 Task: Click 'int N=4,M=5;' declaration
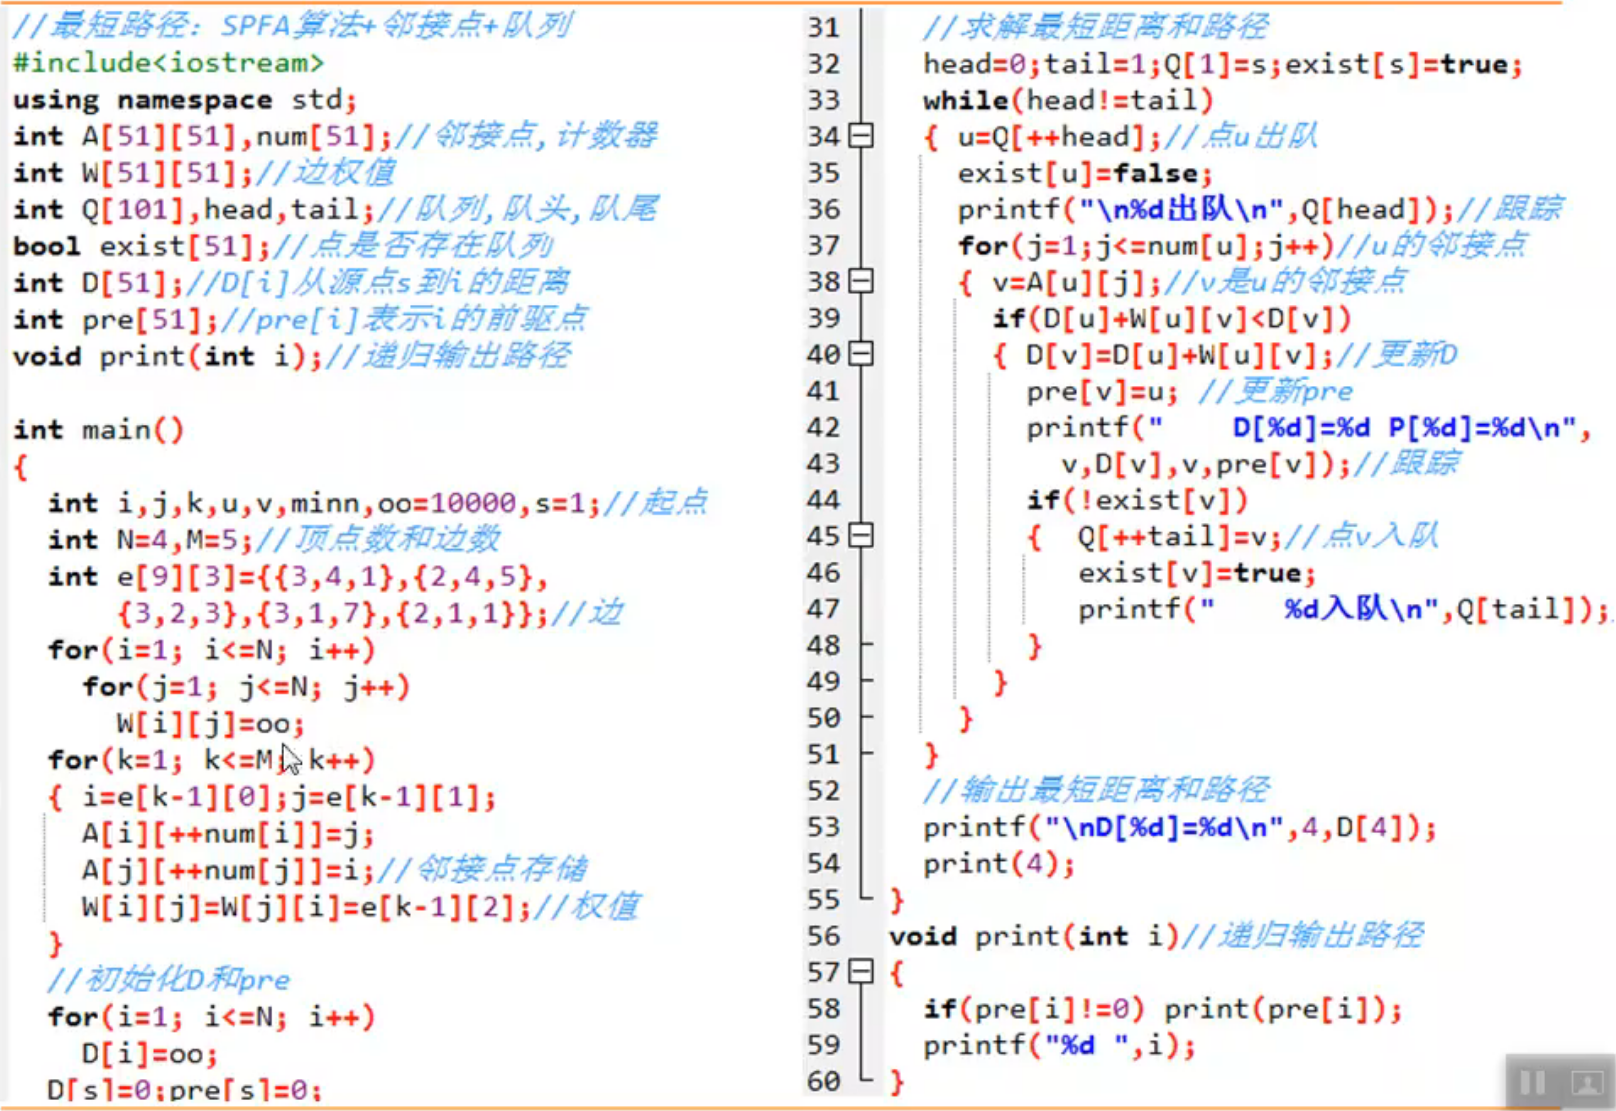(x=149, y=540)
